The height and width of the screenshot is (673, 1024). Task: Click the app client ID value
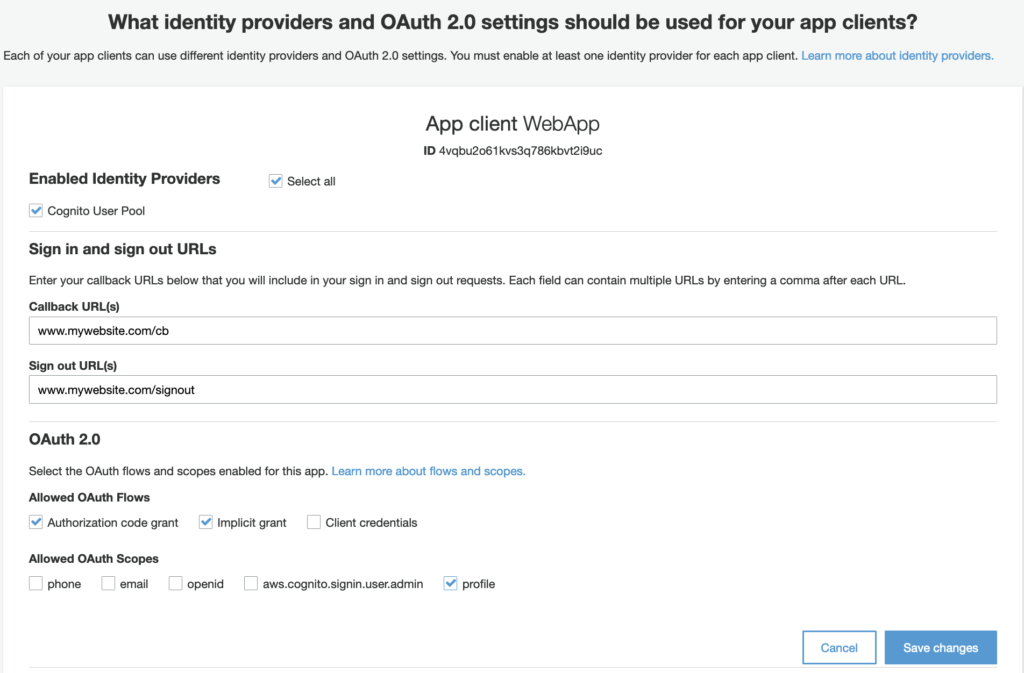[x=520, y=151]
